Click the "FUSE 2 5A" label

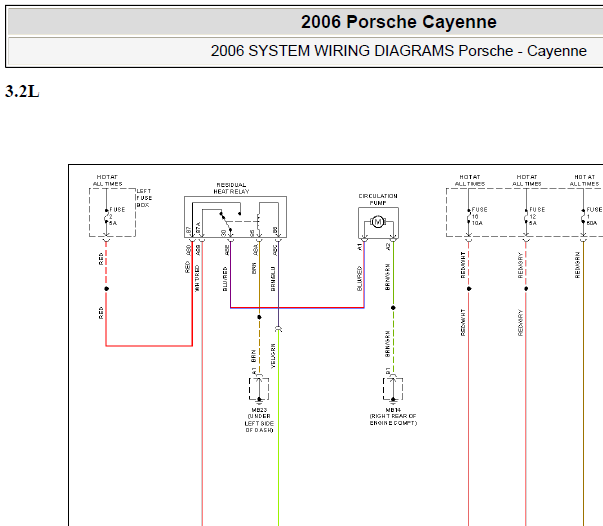(x=116, y=216)
